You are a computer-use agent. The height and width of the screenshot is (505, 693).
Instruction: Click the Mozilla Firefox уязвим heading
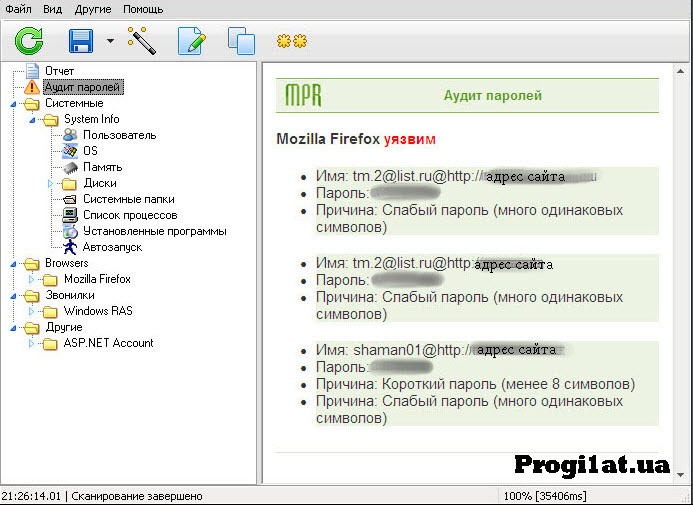356,139
